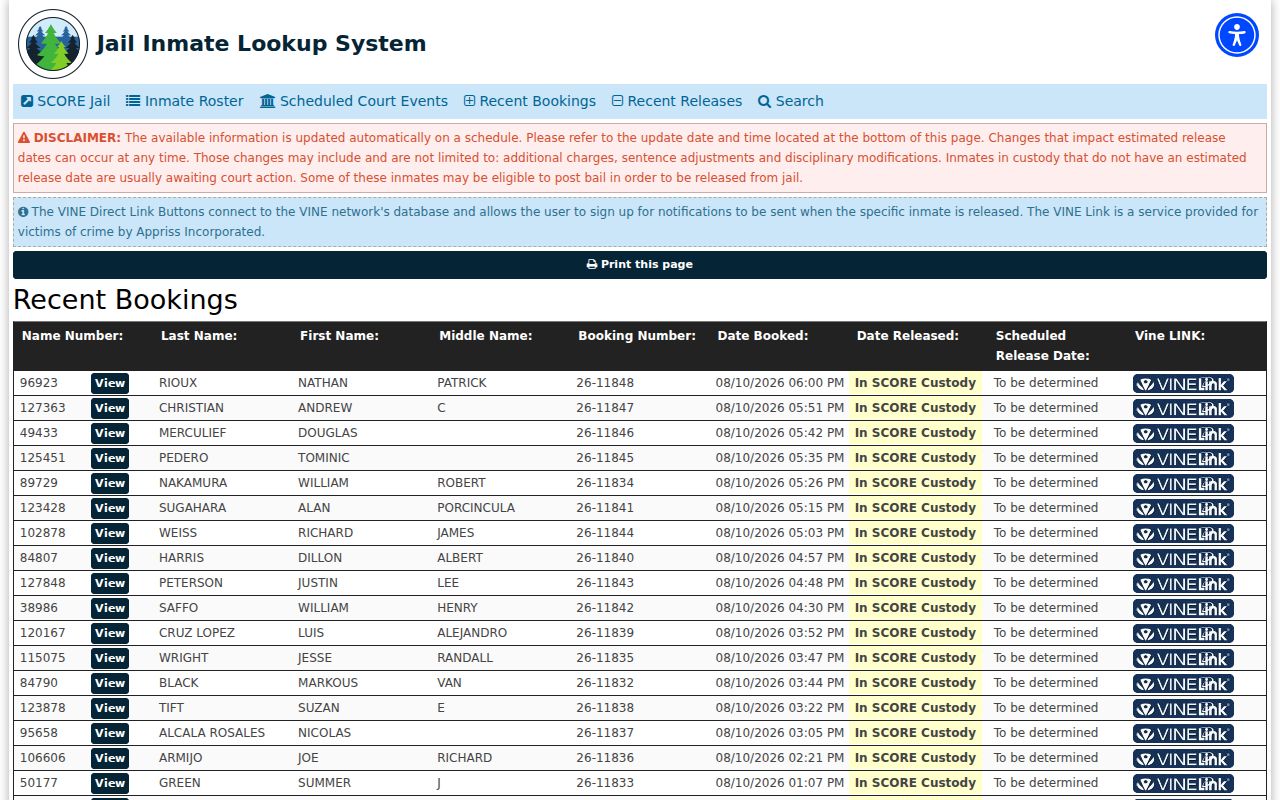View record for SUGAHARA, number 123428

coord(110,508)
